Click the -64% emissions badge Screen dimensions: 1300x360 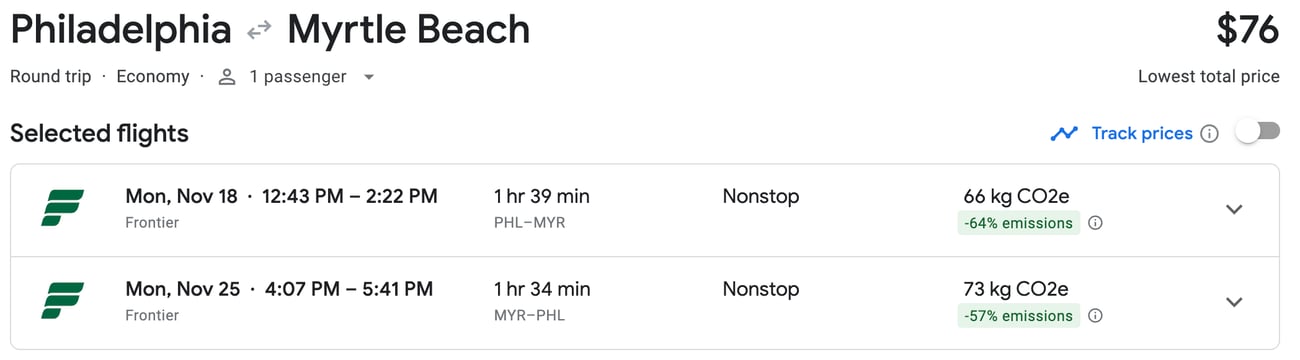tap(1018, 223)
